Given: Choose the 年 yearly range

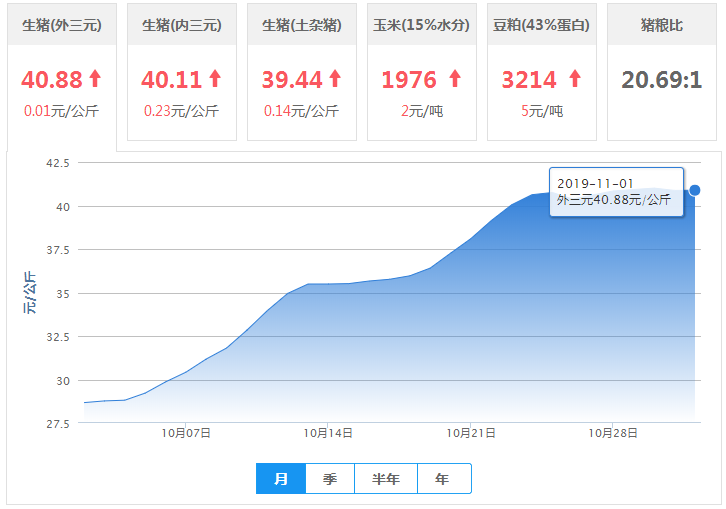Looking at the screenshot, I should tap(443, 479).
